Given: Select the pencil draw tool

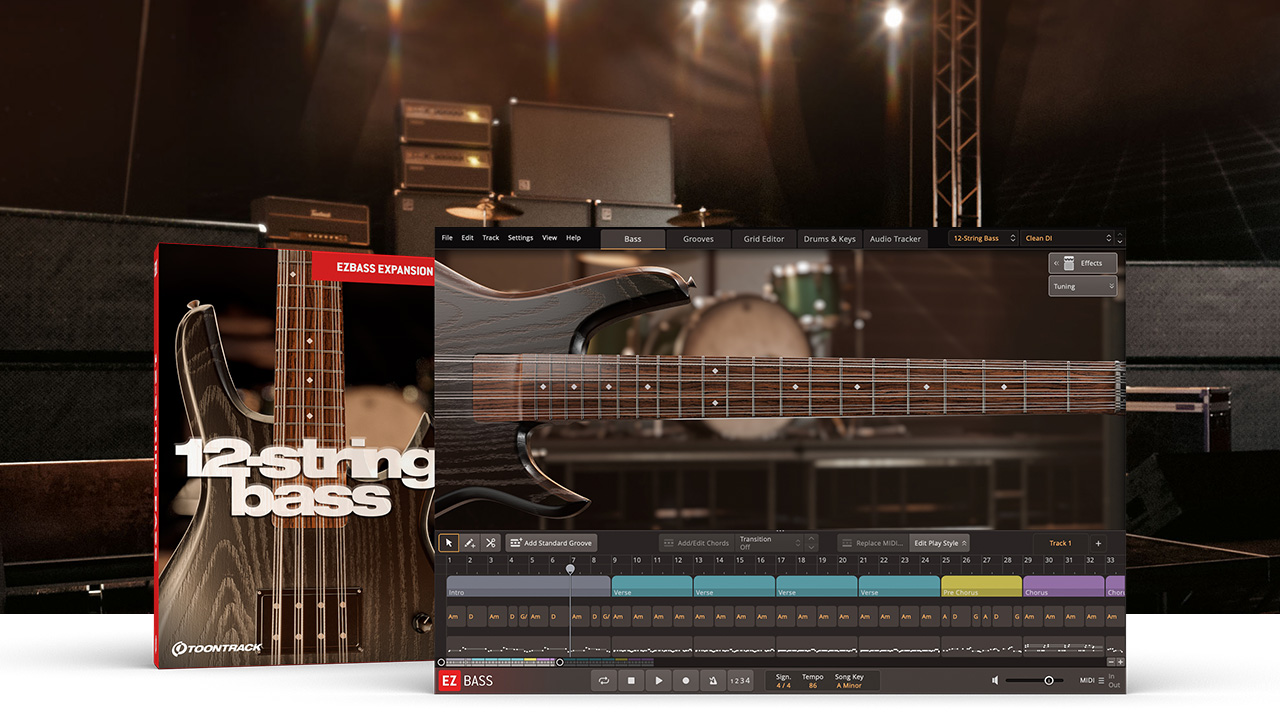Looking at the screenshot, I should [x=470, y=543].
